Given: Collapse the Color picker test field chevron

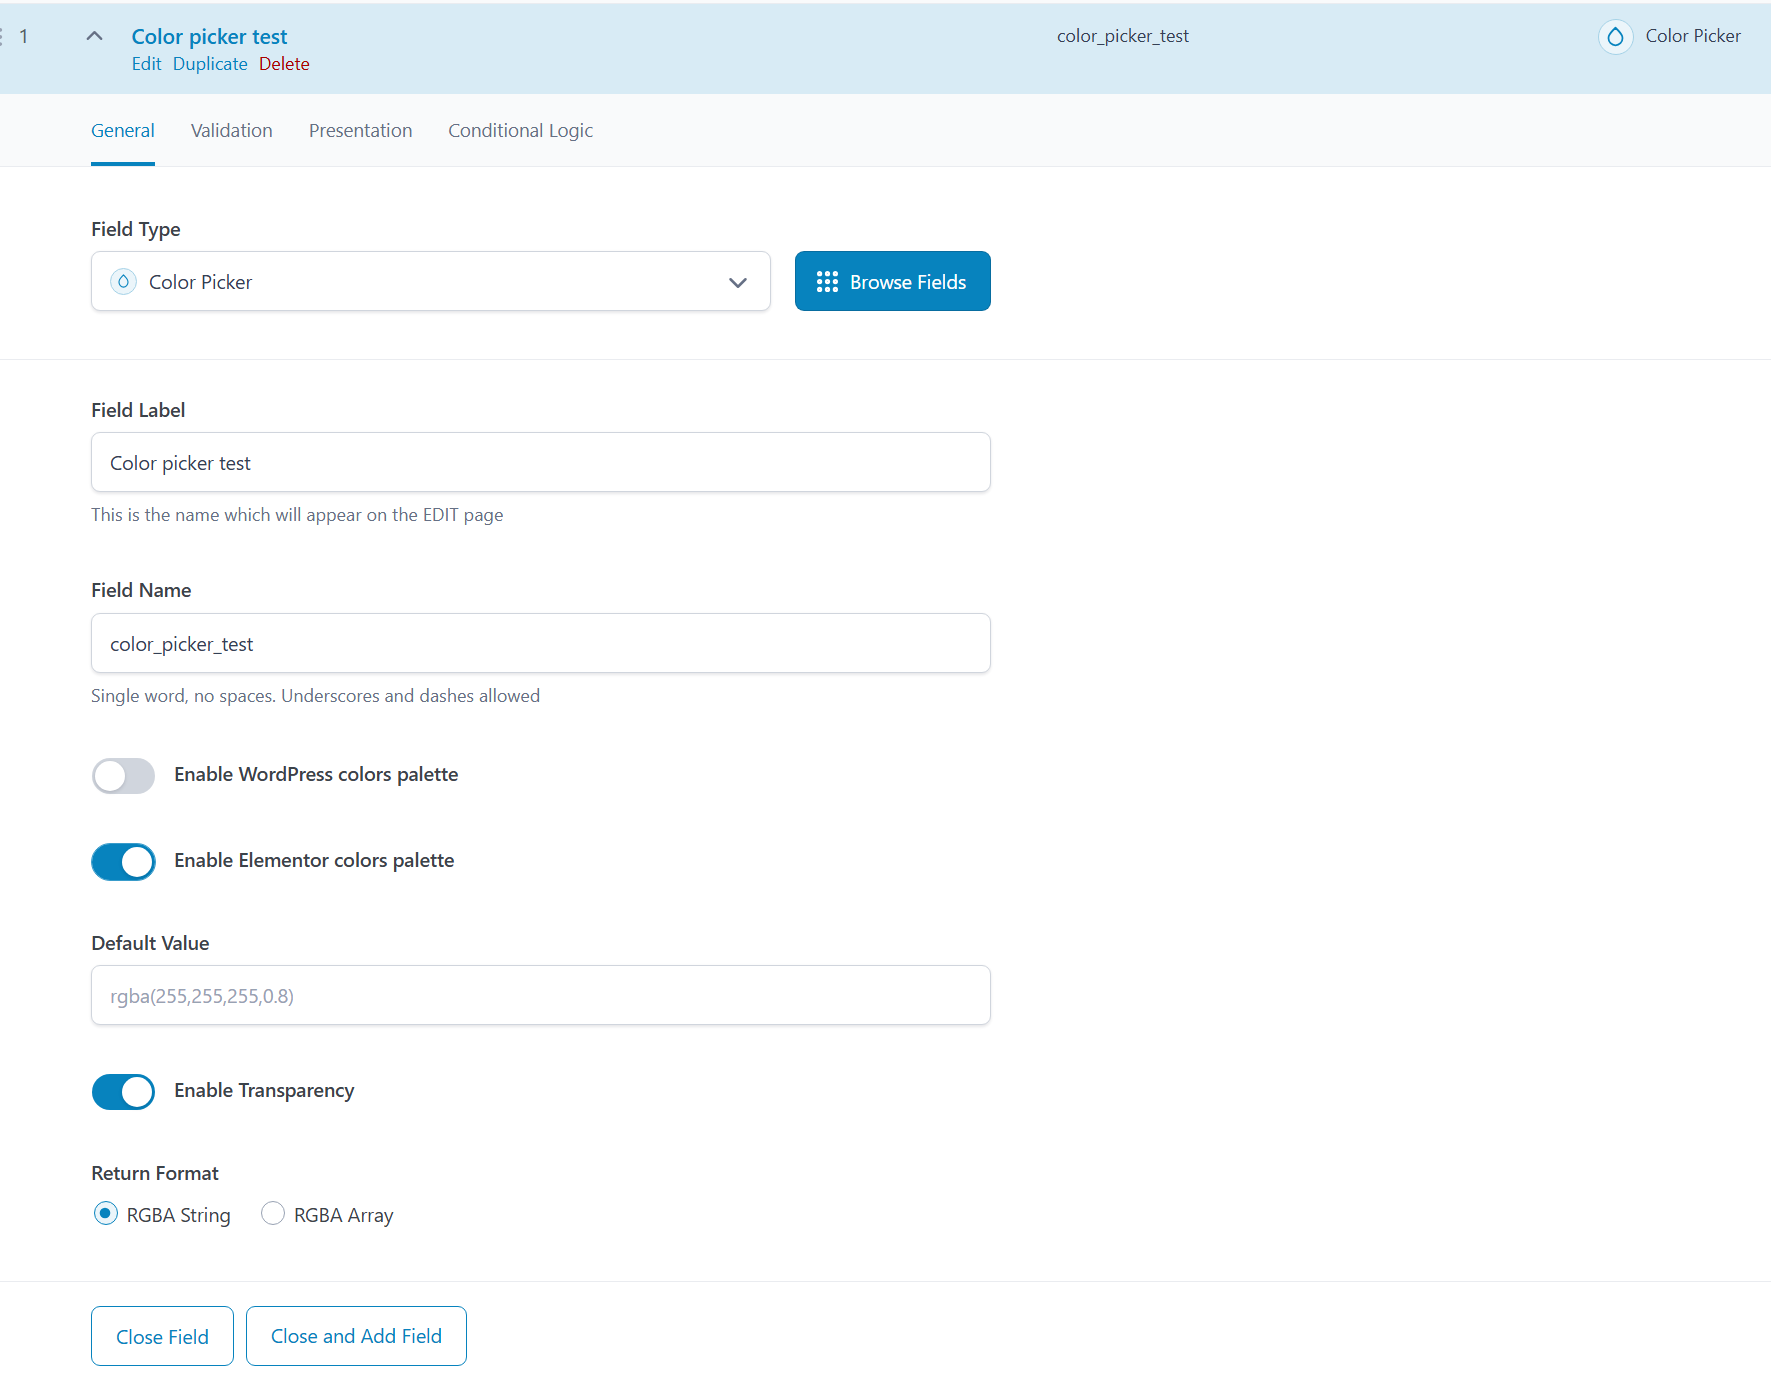Looking at the screenshot, I should pos(95,36).
